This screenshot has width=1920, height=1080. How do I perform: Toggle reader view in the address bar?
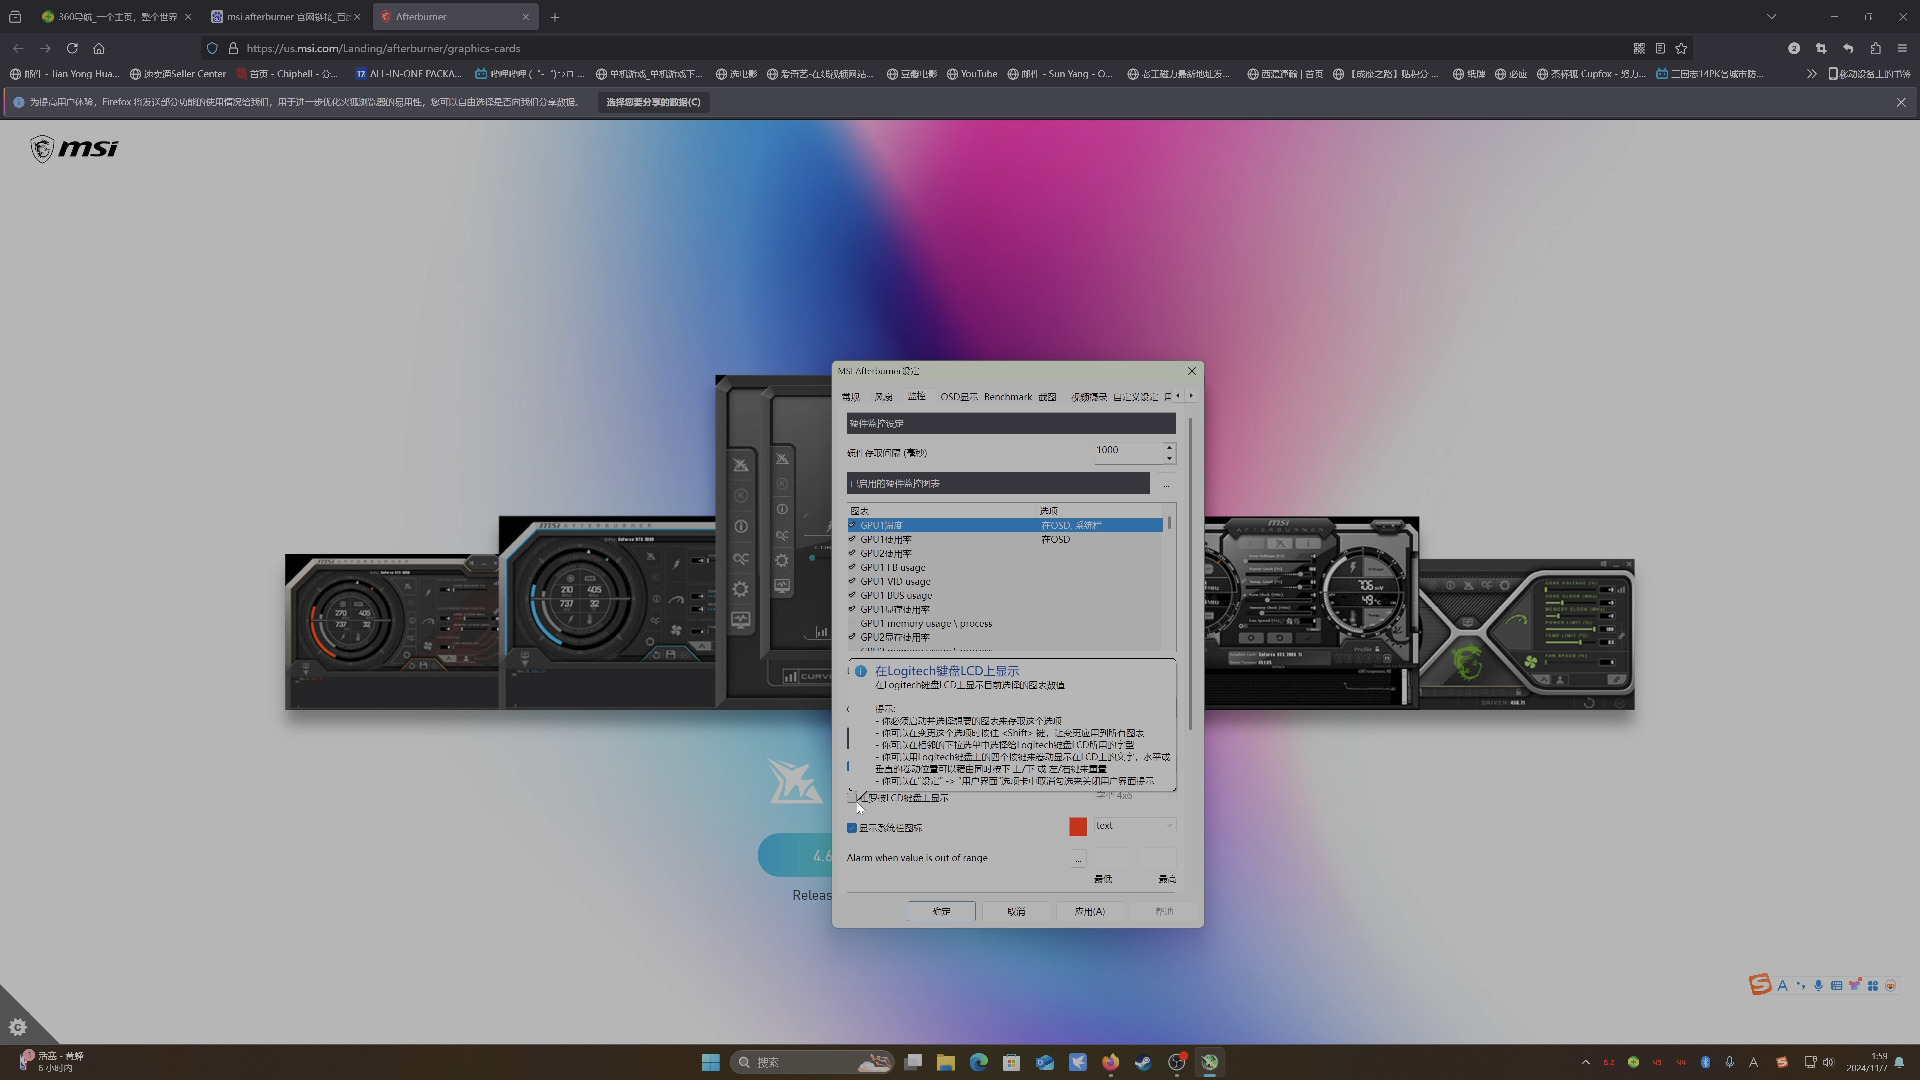[x=1660, y=48]
